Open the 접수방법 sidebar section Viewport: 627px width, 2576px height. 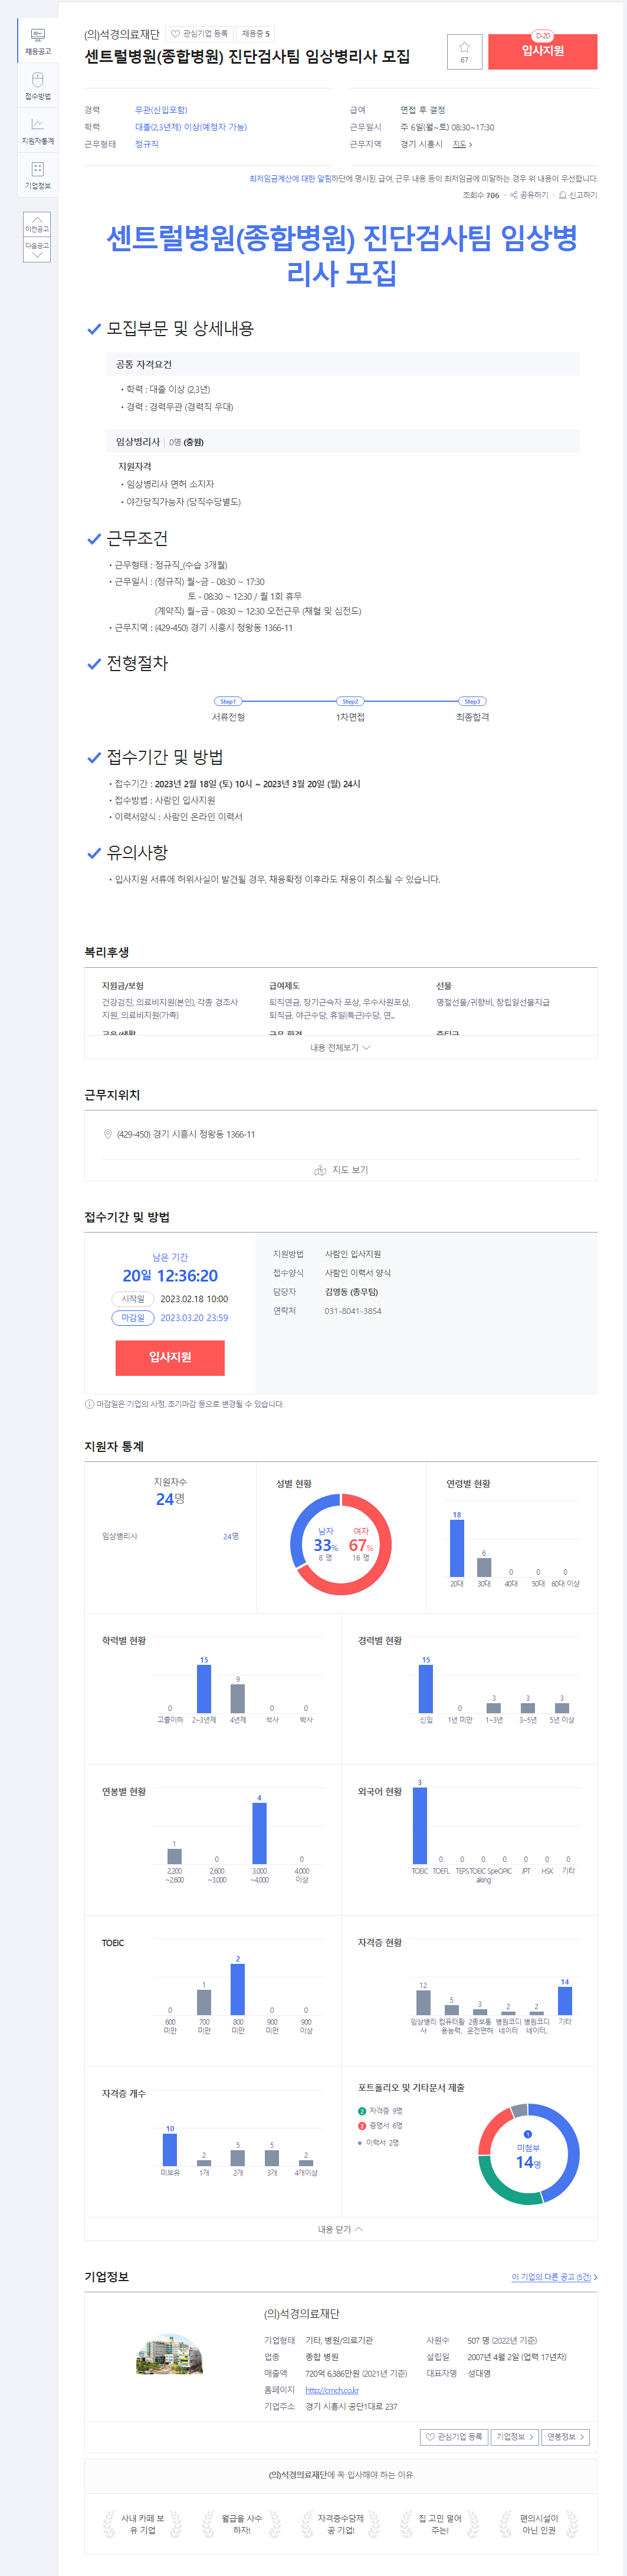pos(37,85)
